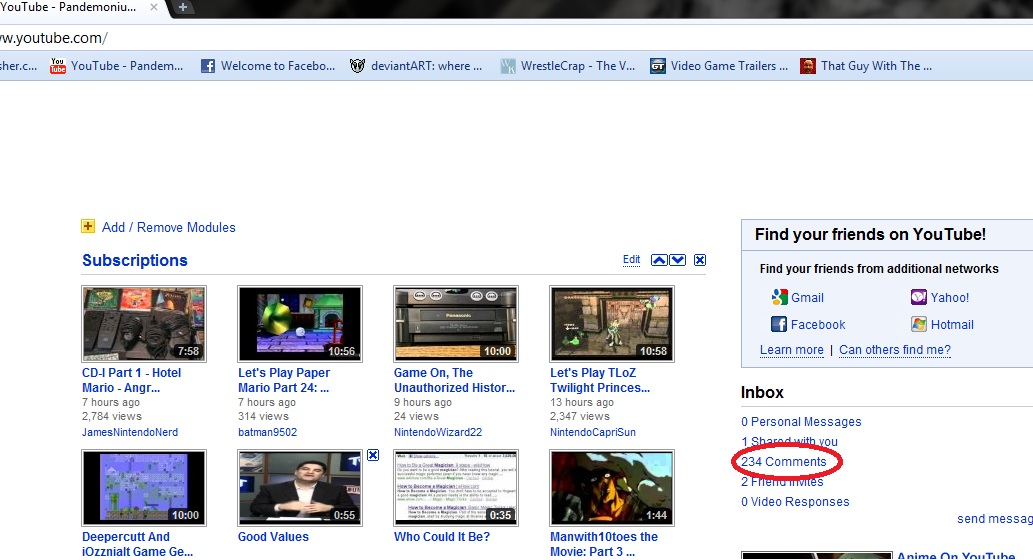Screen dimensions: 1033x560
Task: Visit NintendoWizard22 channel
Action: click(438, 432)
